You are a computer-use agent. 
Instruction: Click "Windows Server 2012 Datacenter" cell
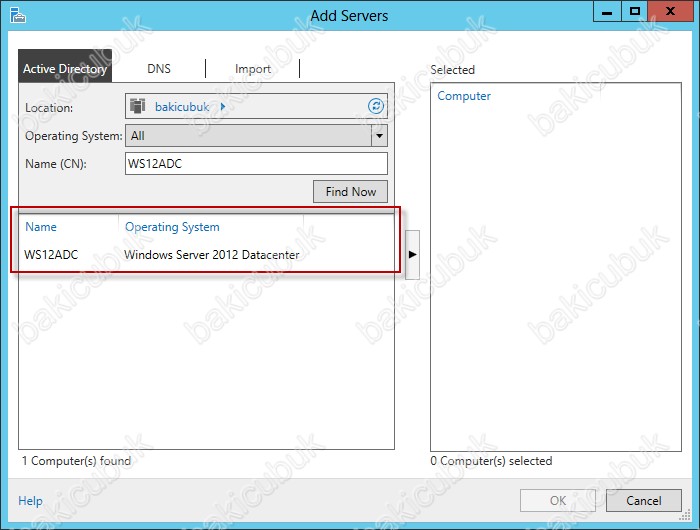tap(212, 255)
